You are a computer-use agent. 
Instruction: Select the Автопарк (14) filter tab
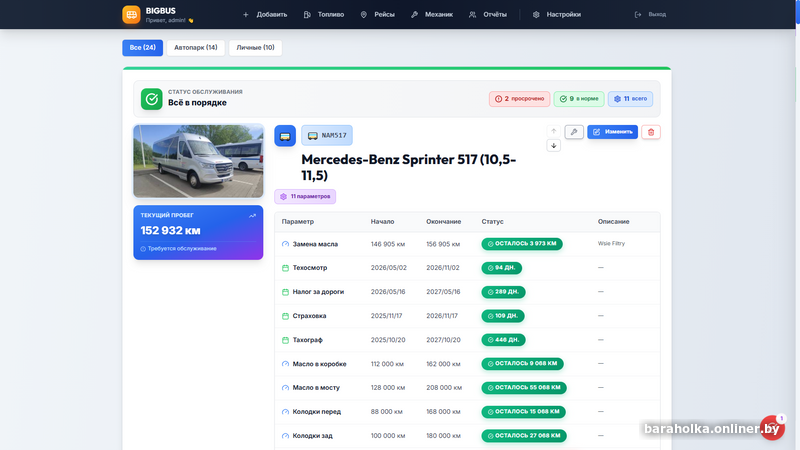[195, 47]
